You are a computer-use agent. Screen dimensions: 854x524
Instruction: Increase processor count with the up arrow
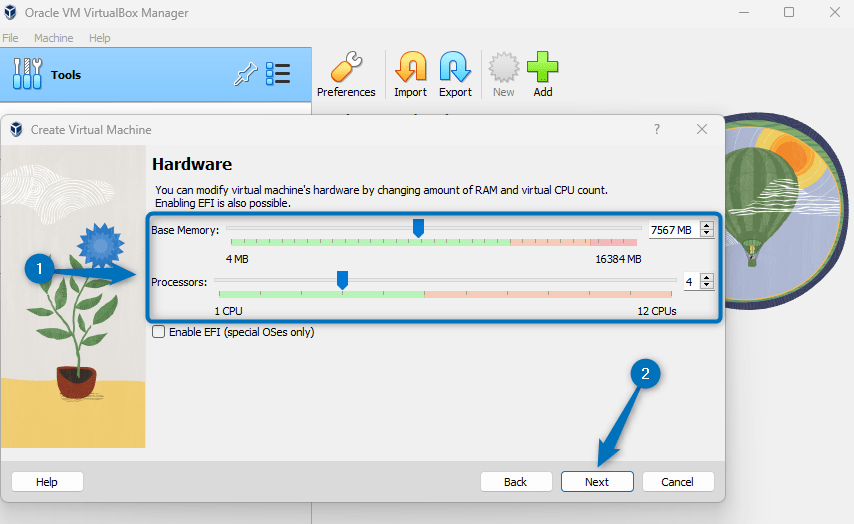(x=707, y=278)
